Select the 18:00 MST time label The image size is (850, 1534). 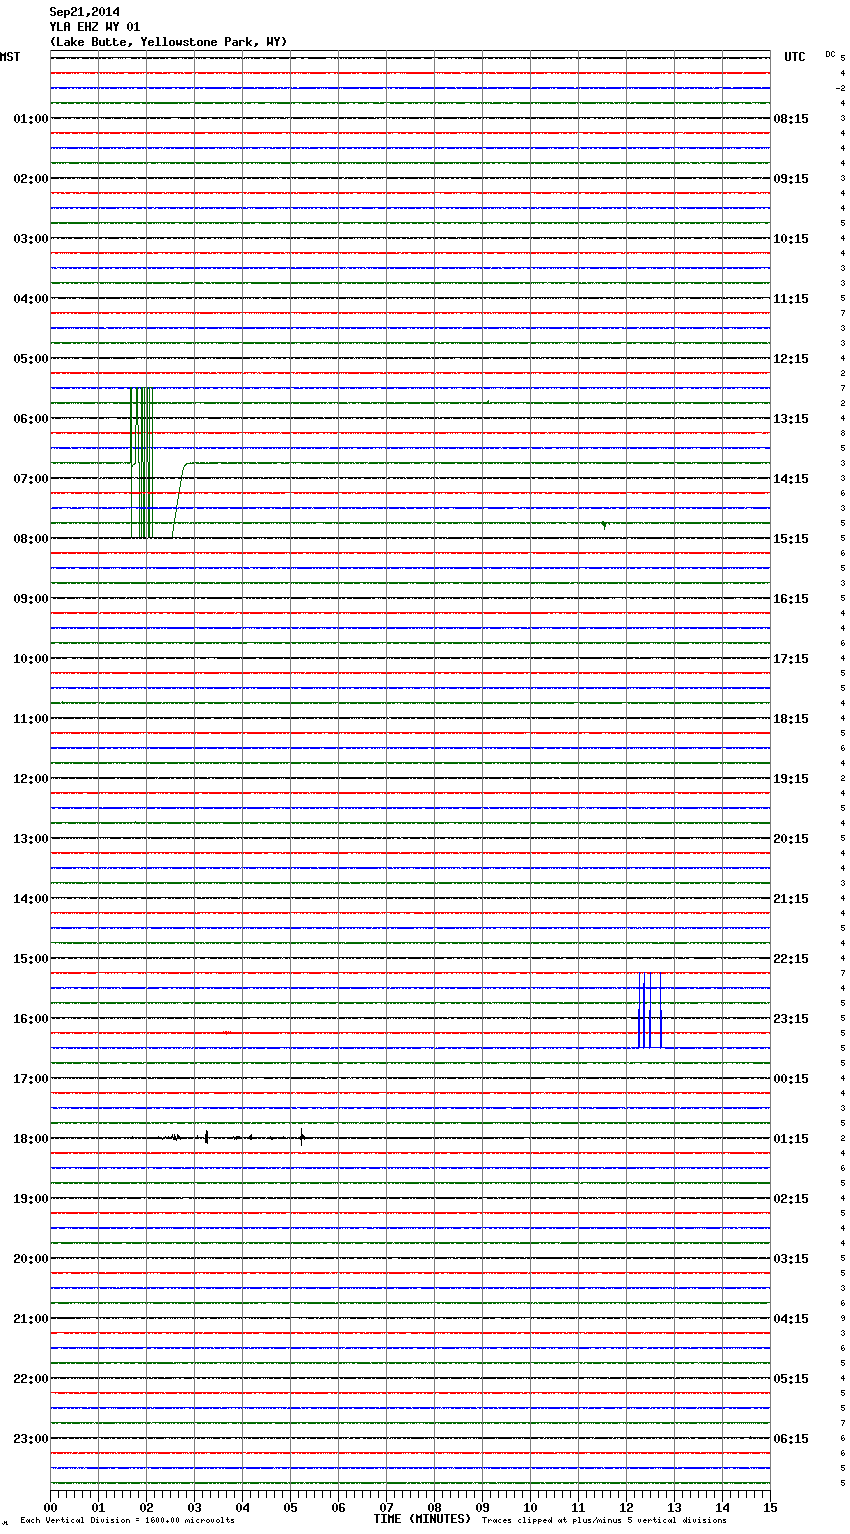tap(31, 1139)
